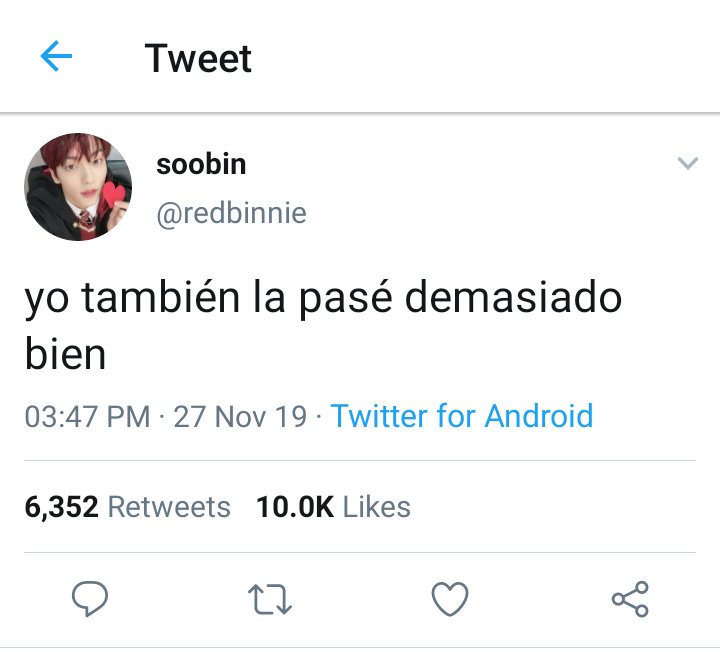Select the 27 Nov 19 date
The height and width of the screenshot is (652, 720).
(240, 417)
